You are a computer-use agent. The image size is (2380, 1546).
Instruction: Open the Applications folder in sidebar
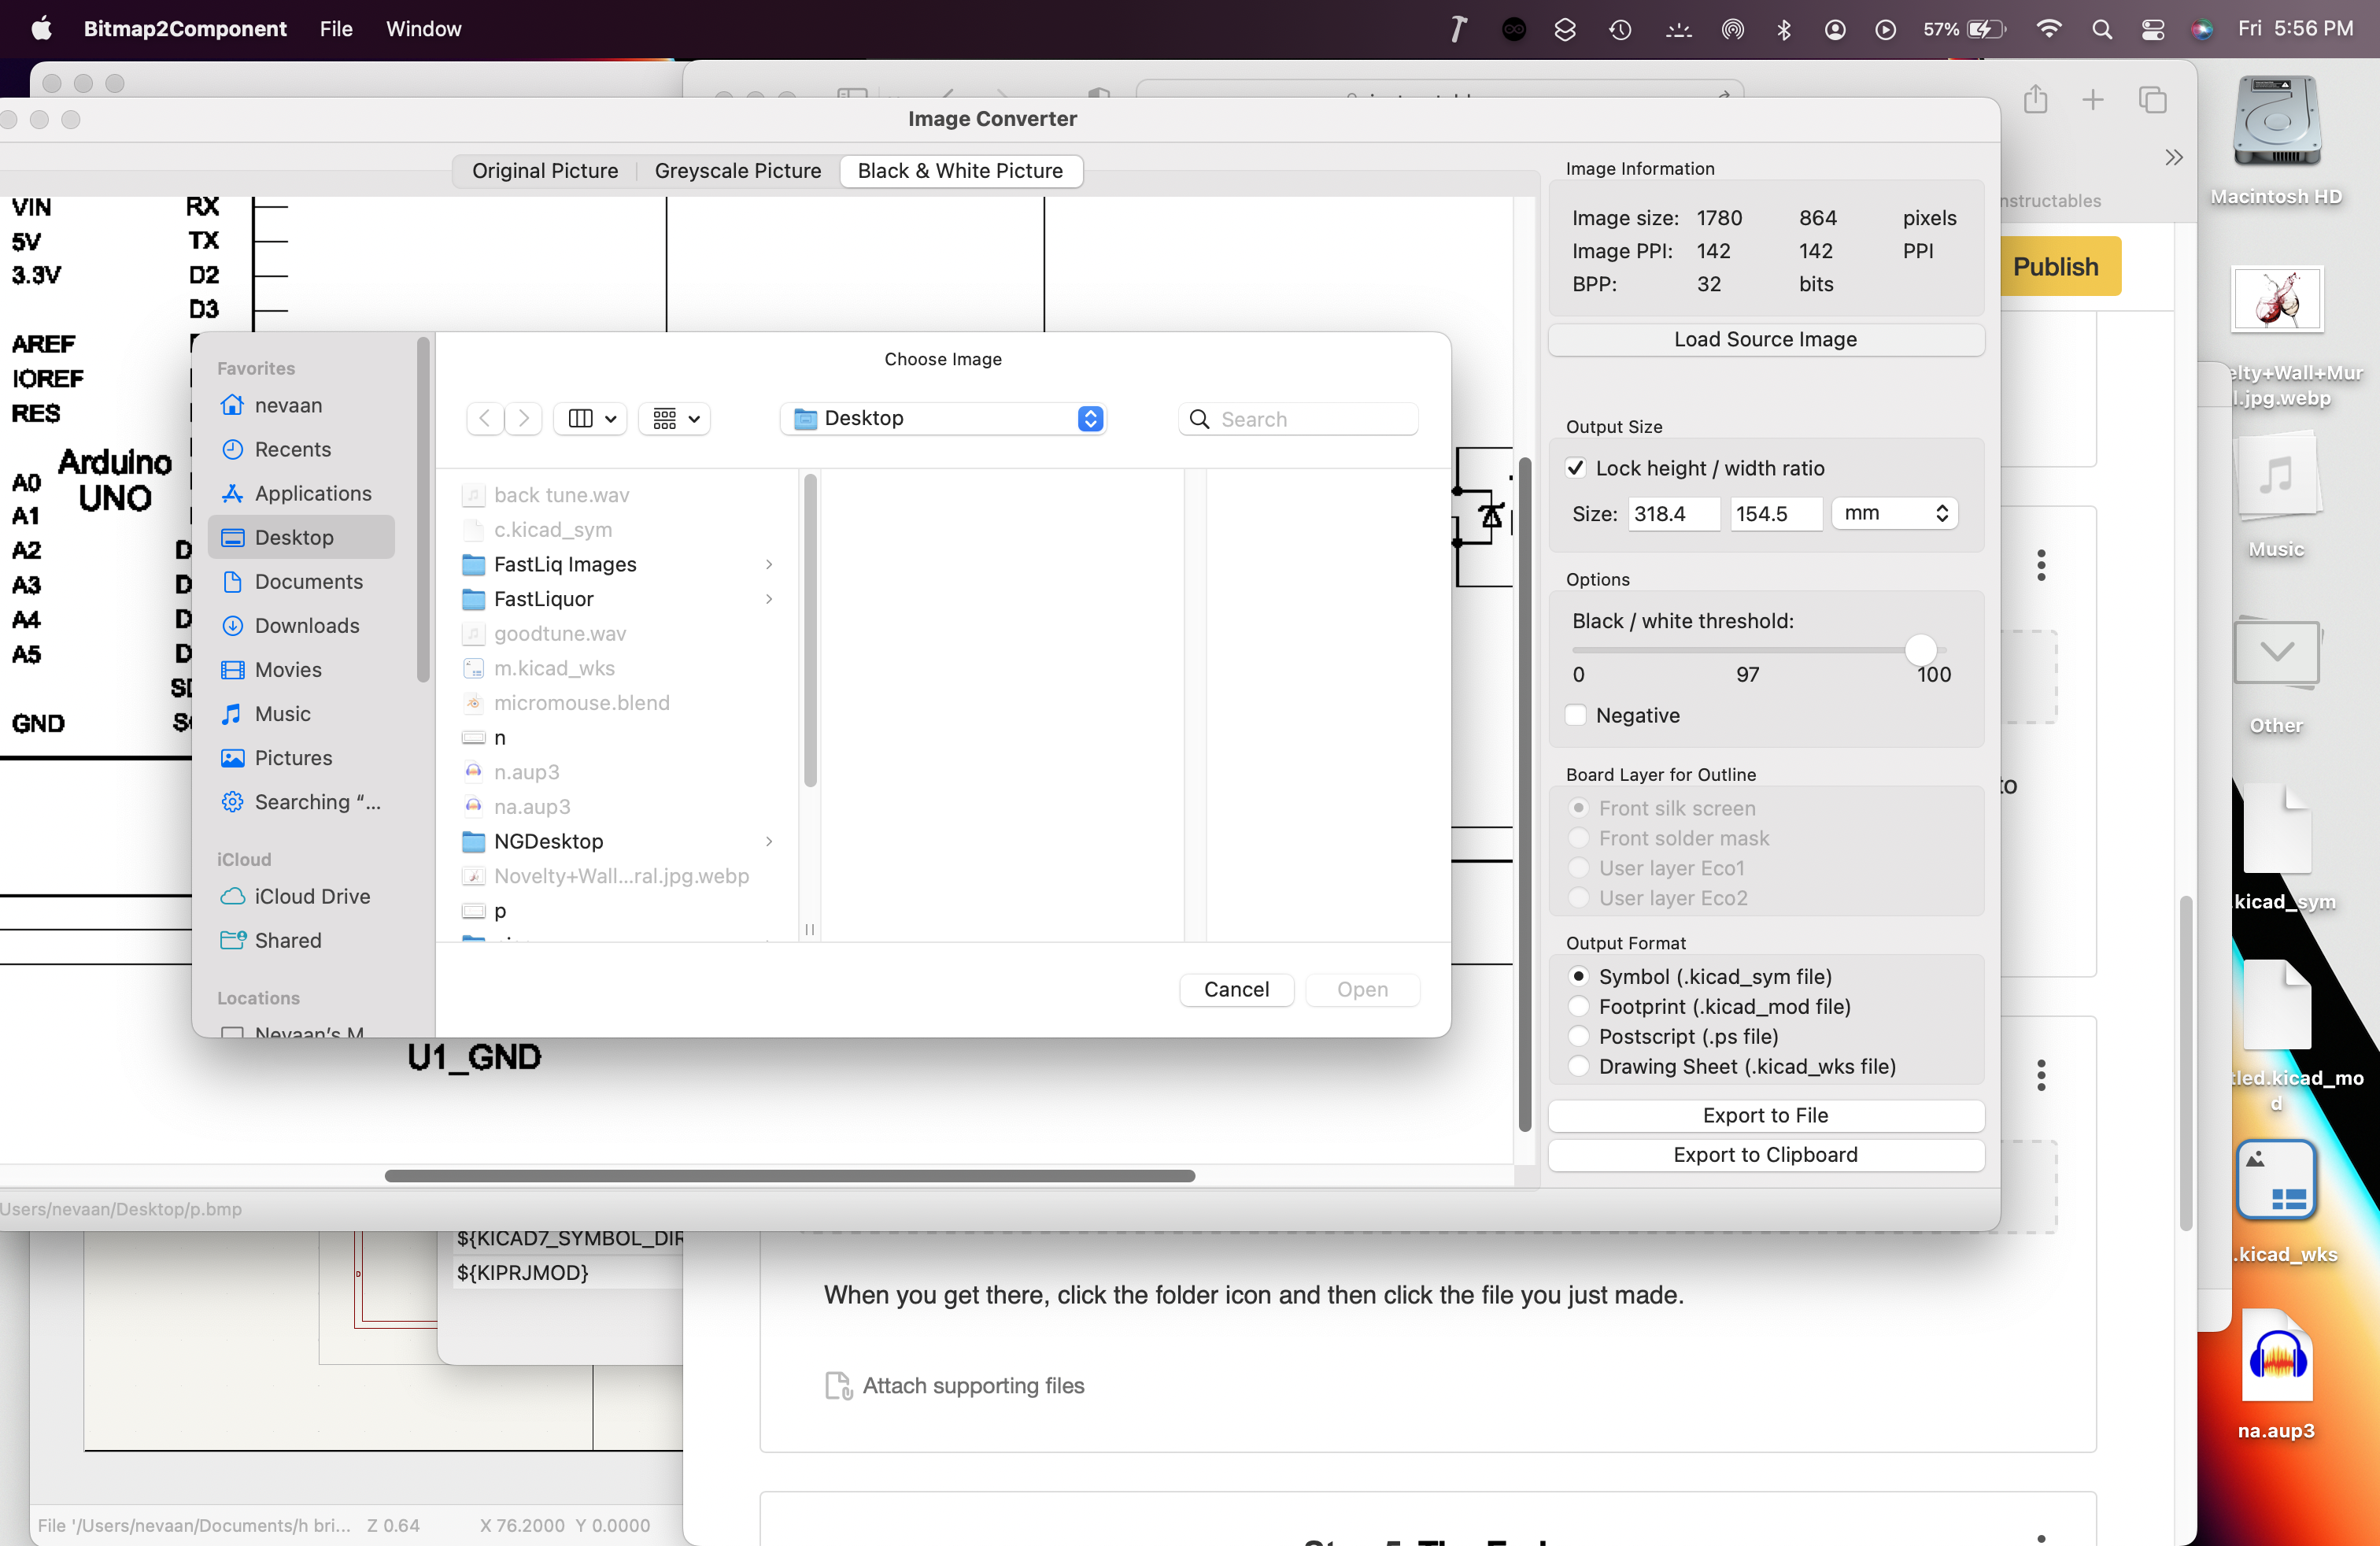point(312,493)
